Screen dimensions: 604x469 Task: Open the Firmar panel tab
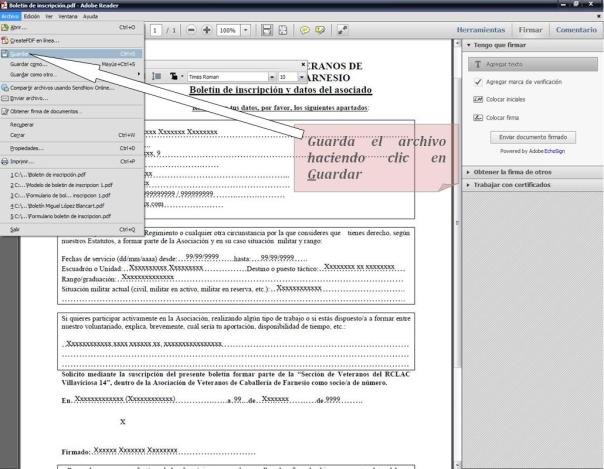pyautogui.click(x=530, y=30)
